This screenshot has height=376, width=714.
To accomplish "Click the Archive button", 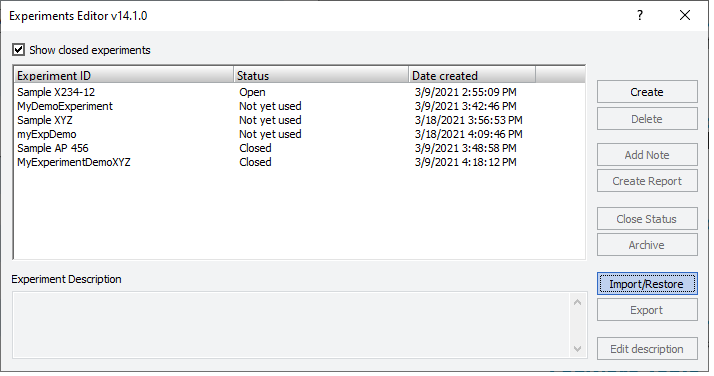I will tap(647, 245).
